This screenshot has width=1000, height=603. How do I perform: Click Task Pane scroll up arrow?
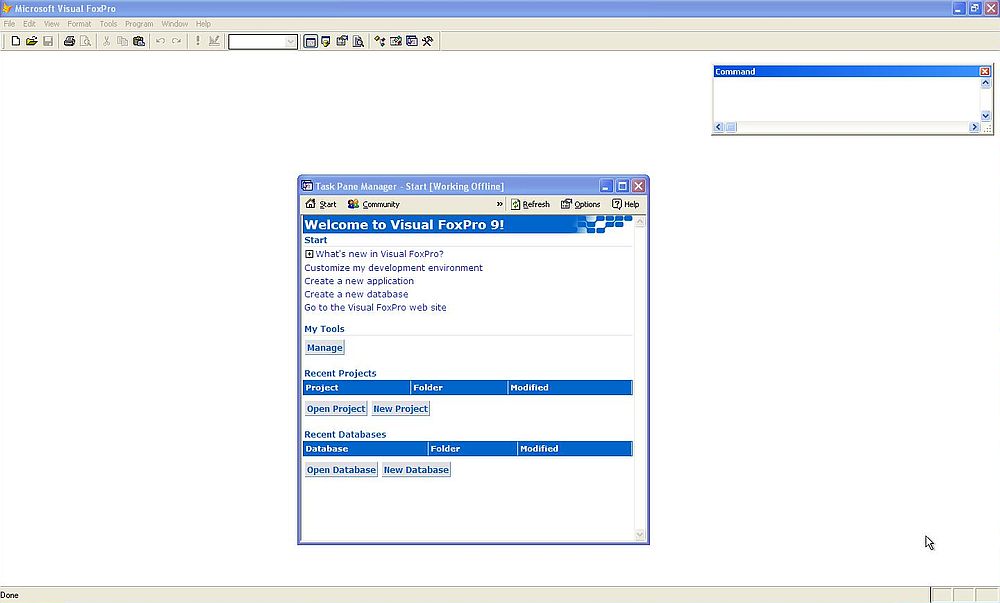point(640,222)
